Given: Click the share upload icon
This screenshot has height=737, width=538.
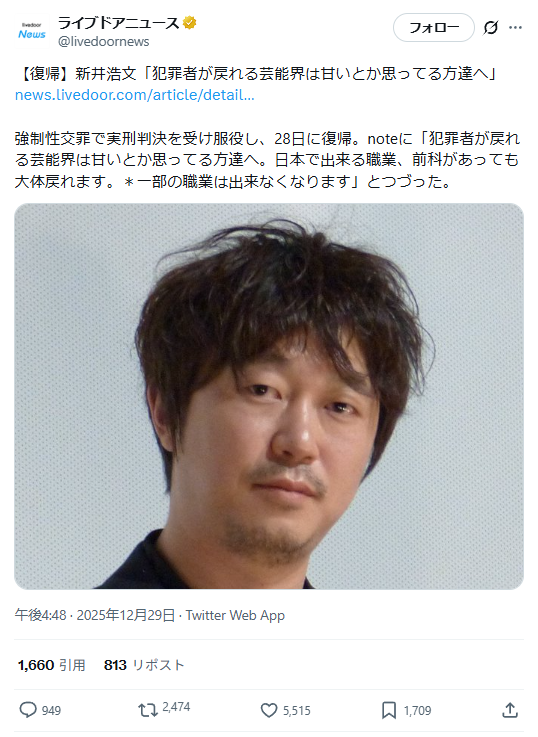Looking at the screenshot, I should click(x=510, y=710).
